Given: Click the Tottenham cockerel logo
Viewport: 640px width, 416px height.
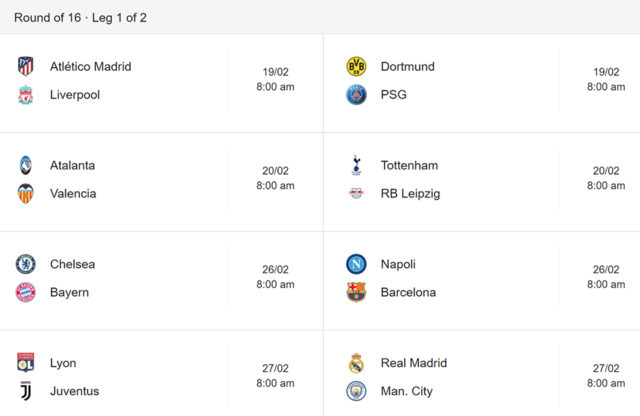Looking at the screenshot, I should (x=356, y=165).
